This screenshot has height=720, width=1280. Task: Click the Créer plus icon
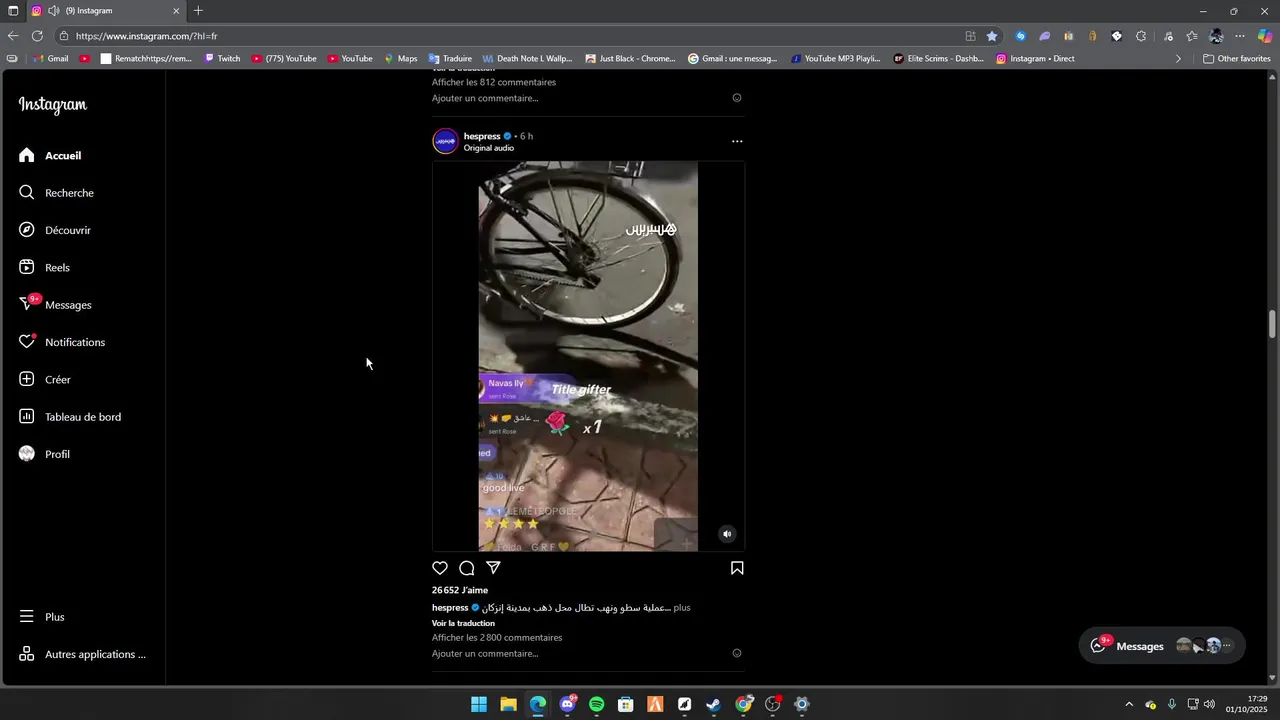coord(27,380)
